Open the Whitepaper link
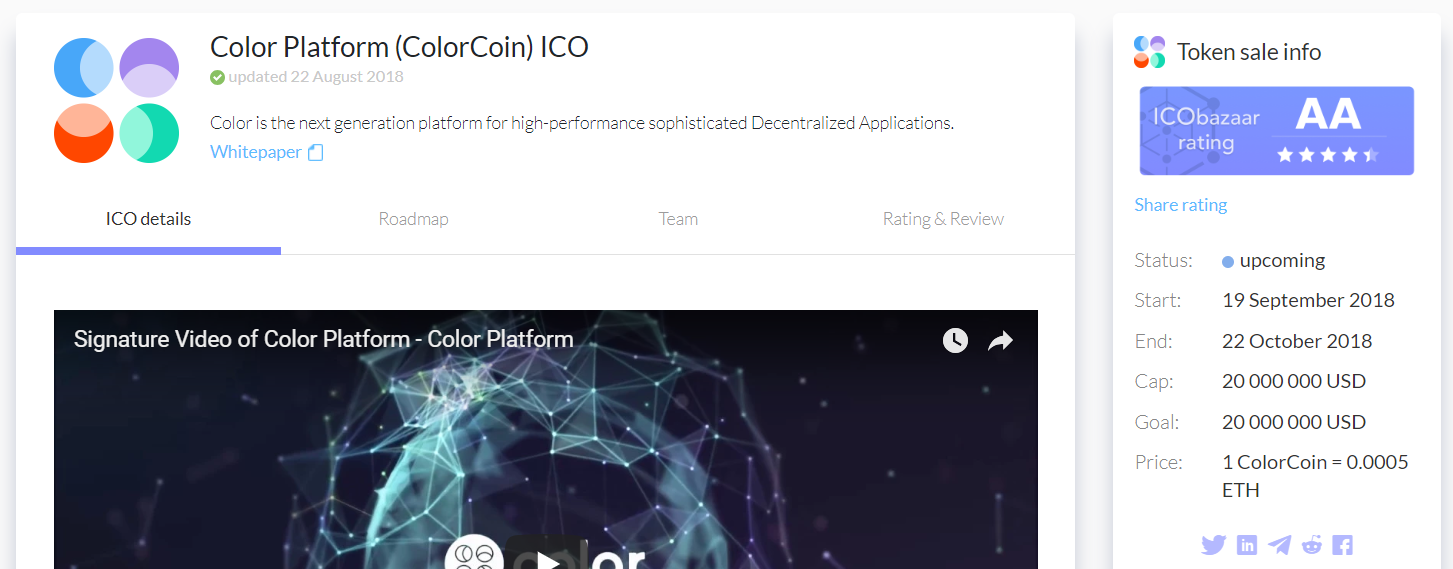 tap(256, 152)
